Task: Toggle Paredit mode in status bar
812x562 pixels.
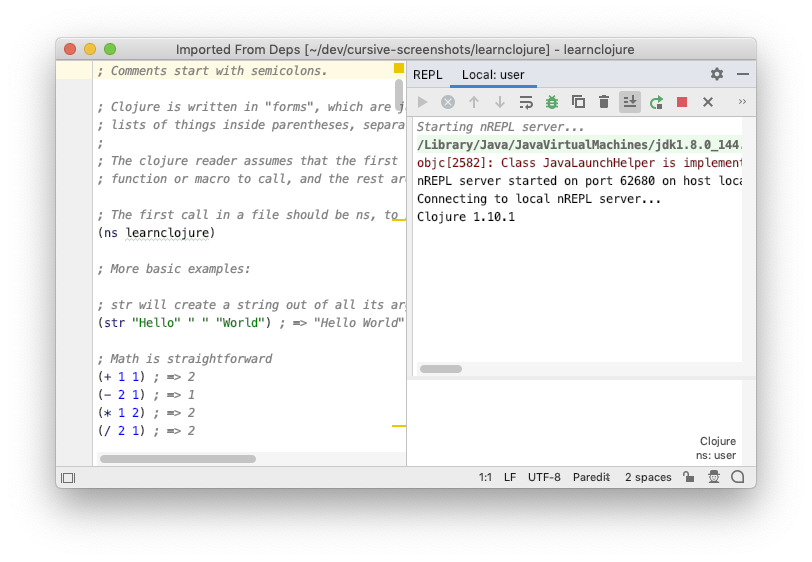Action: point(591,477)
